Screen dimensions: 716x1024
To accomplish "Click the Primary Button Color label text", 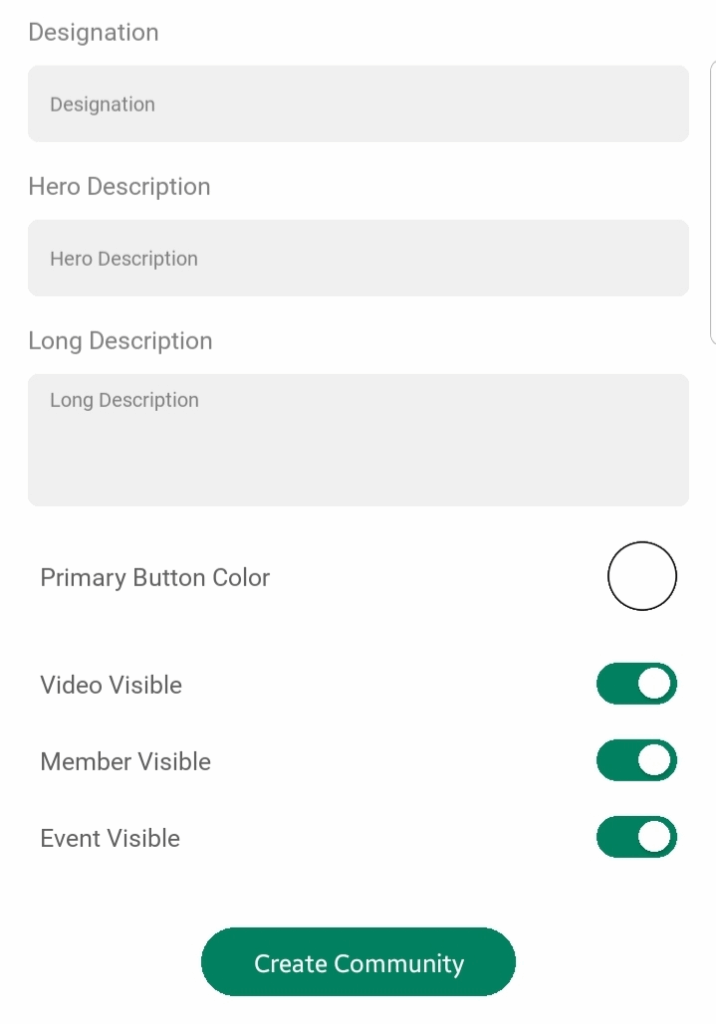I will (x=155, y=578).
